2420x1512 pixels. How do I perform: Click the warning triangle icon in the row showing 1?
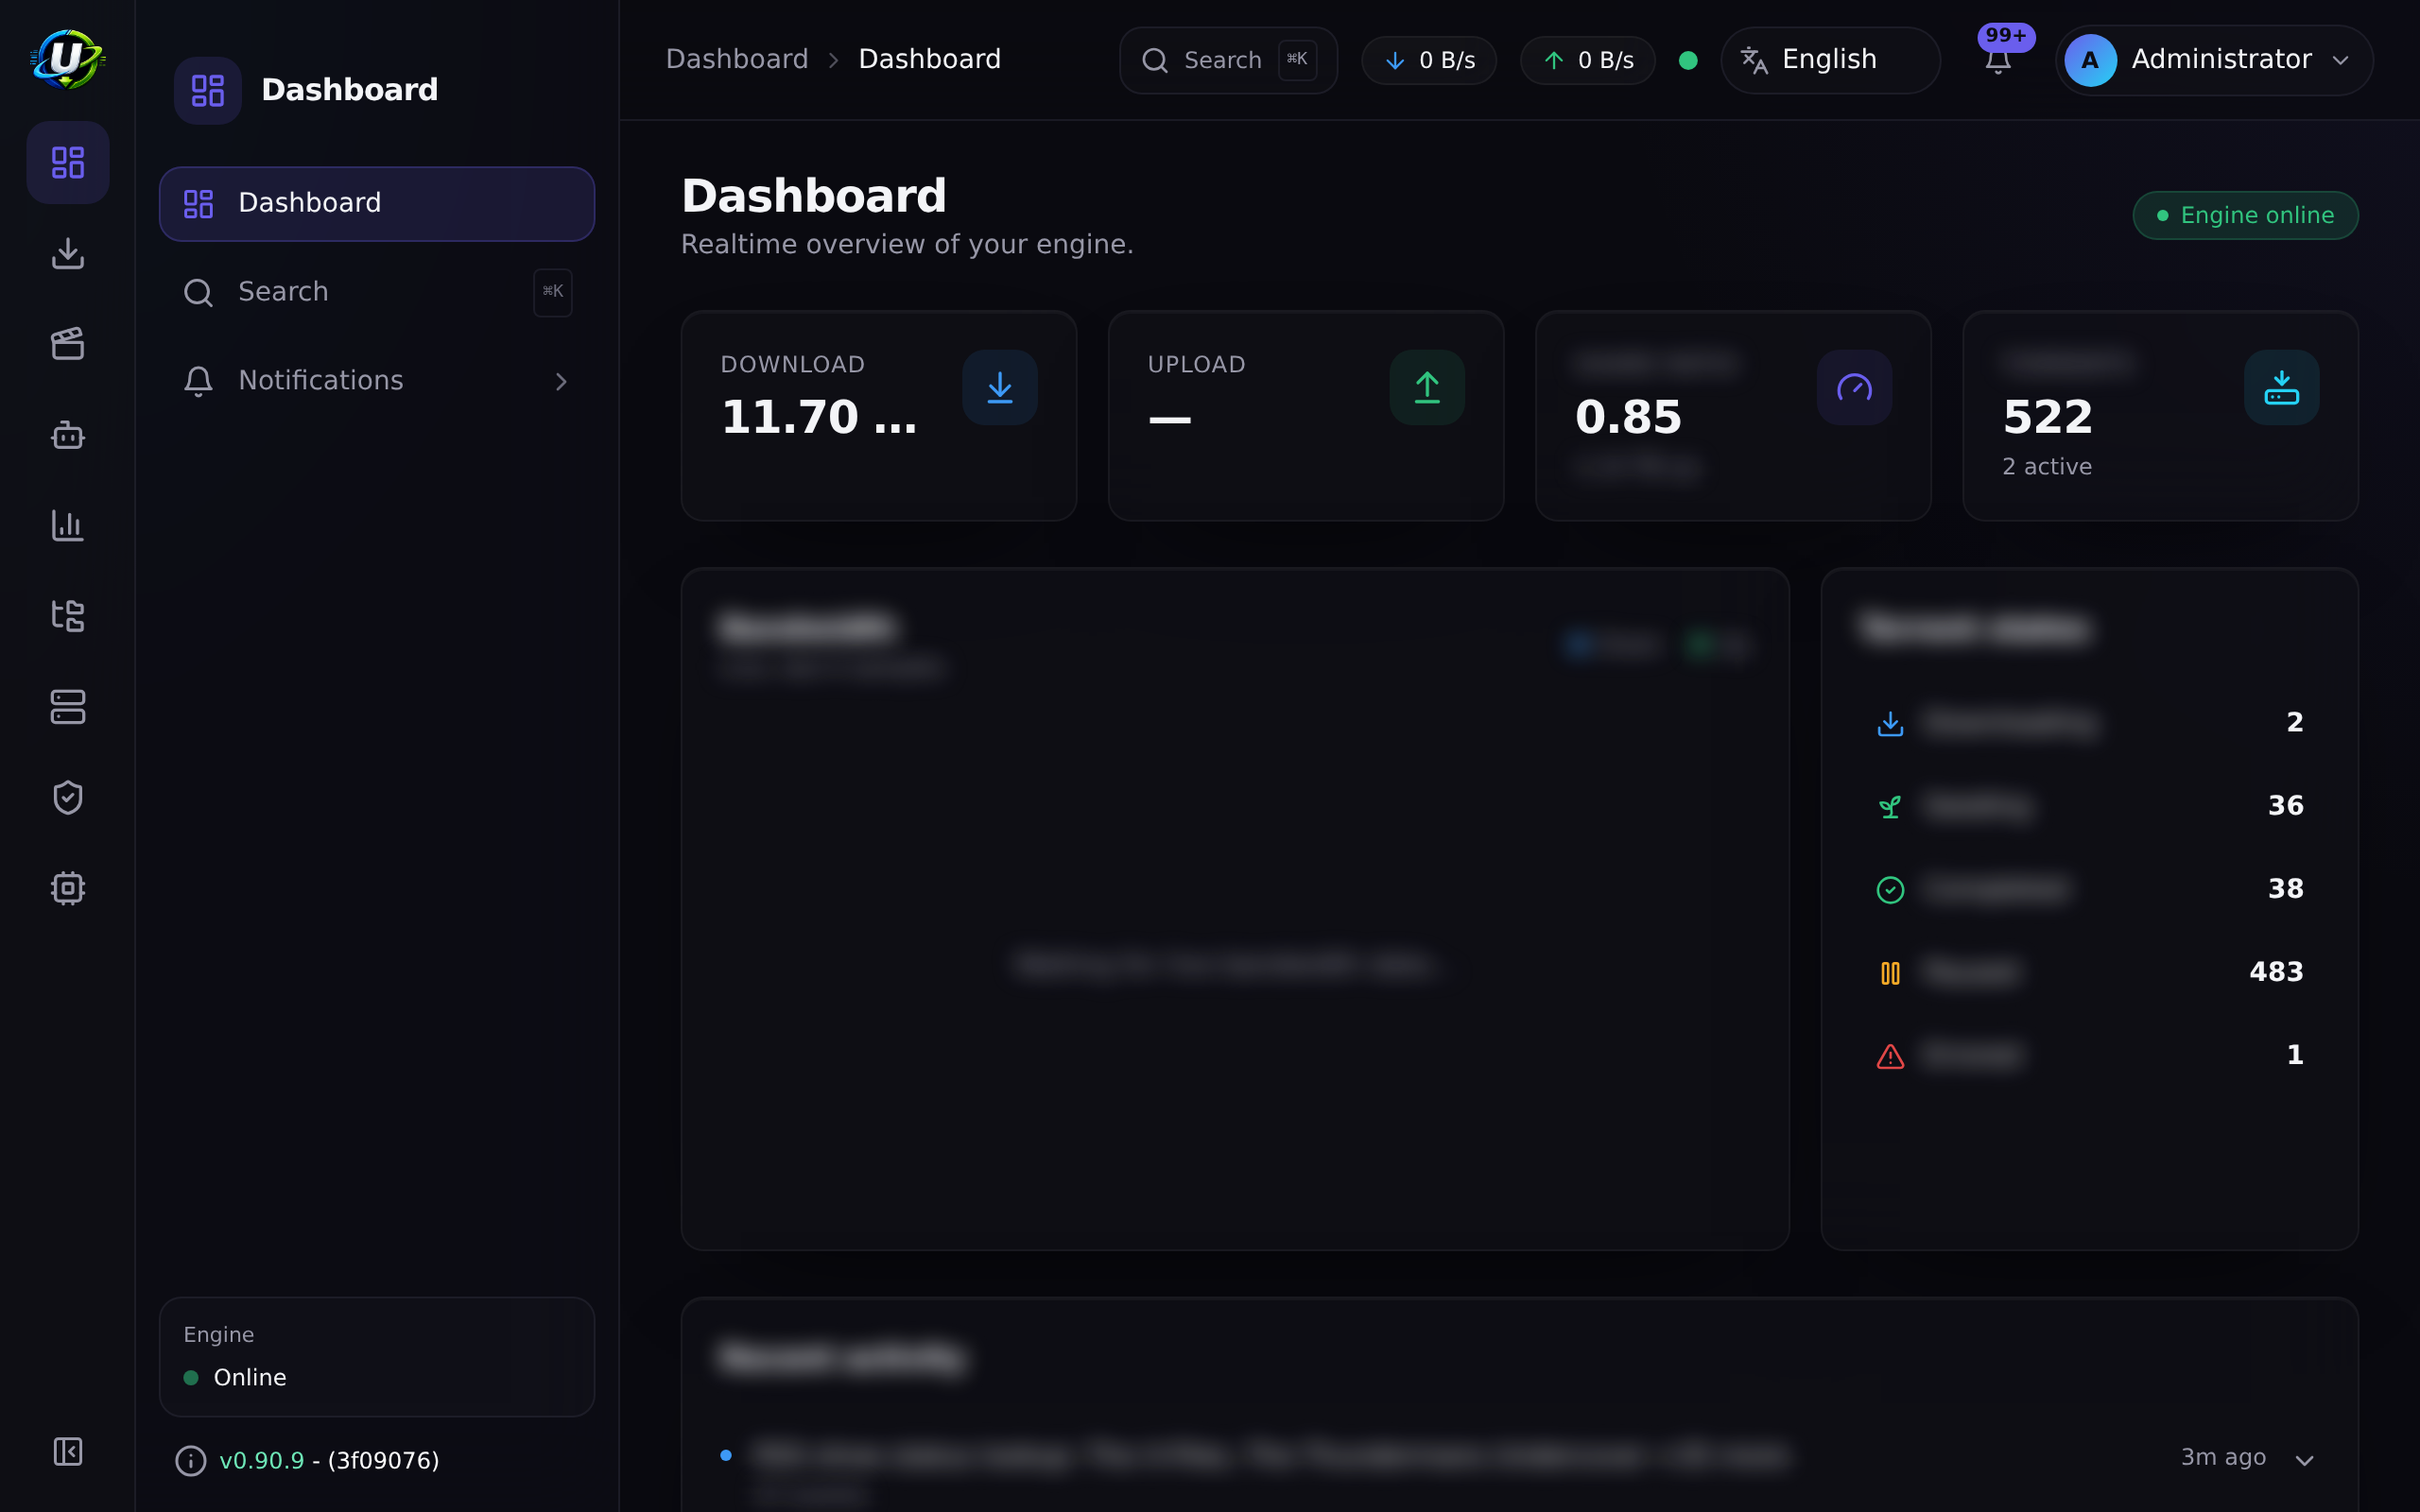coord(1890,1056)
